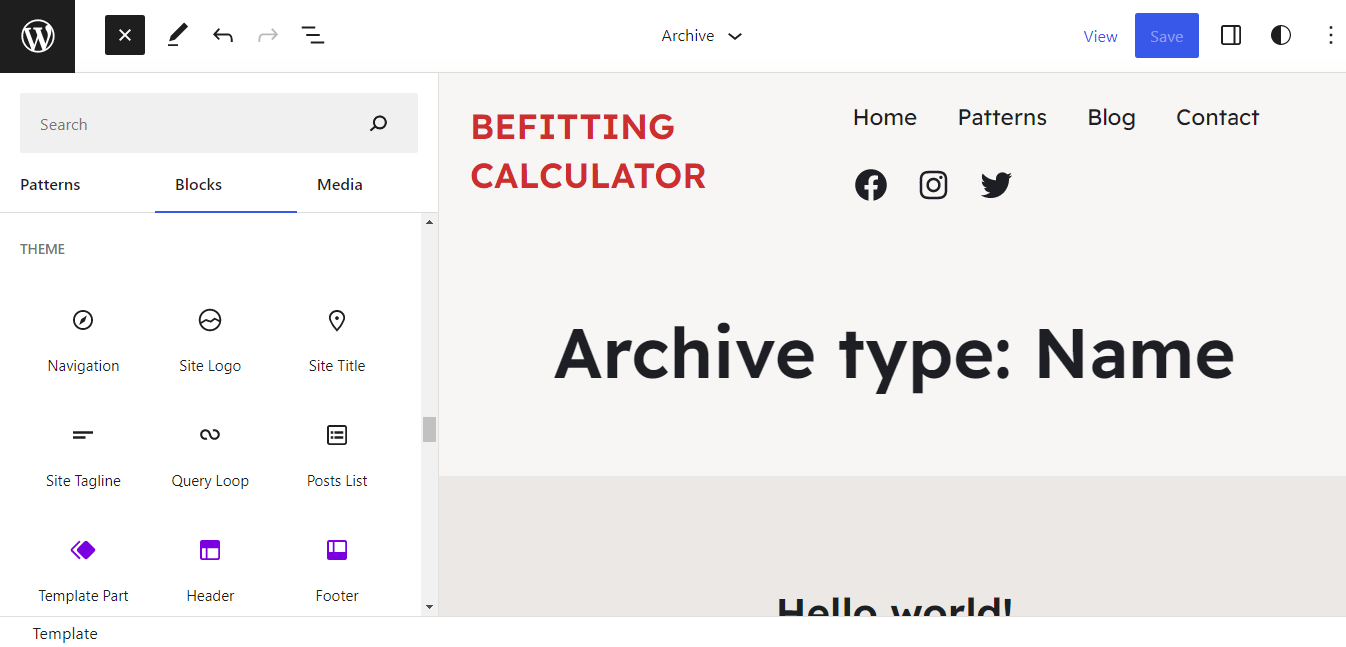Select the Site Title block
Viewport: 1346px width, 647px height.
(x=336, y=338)
